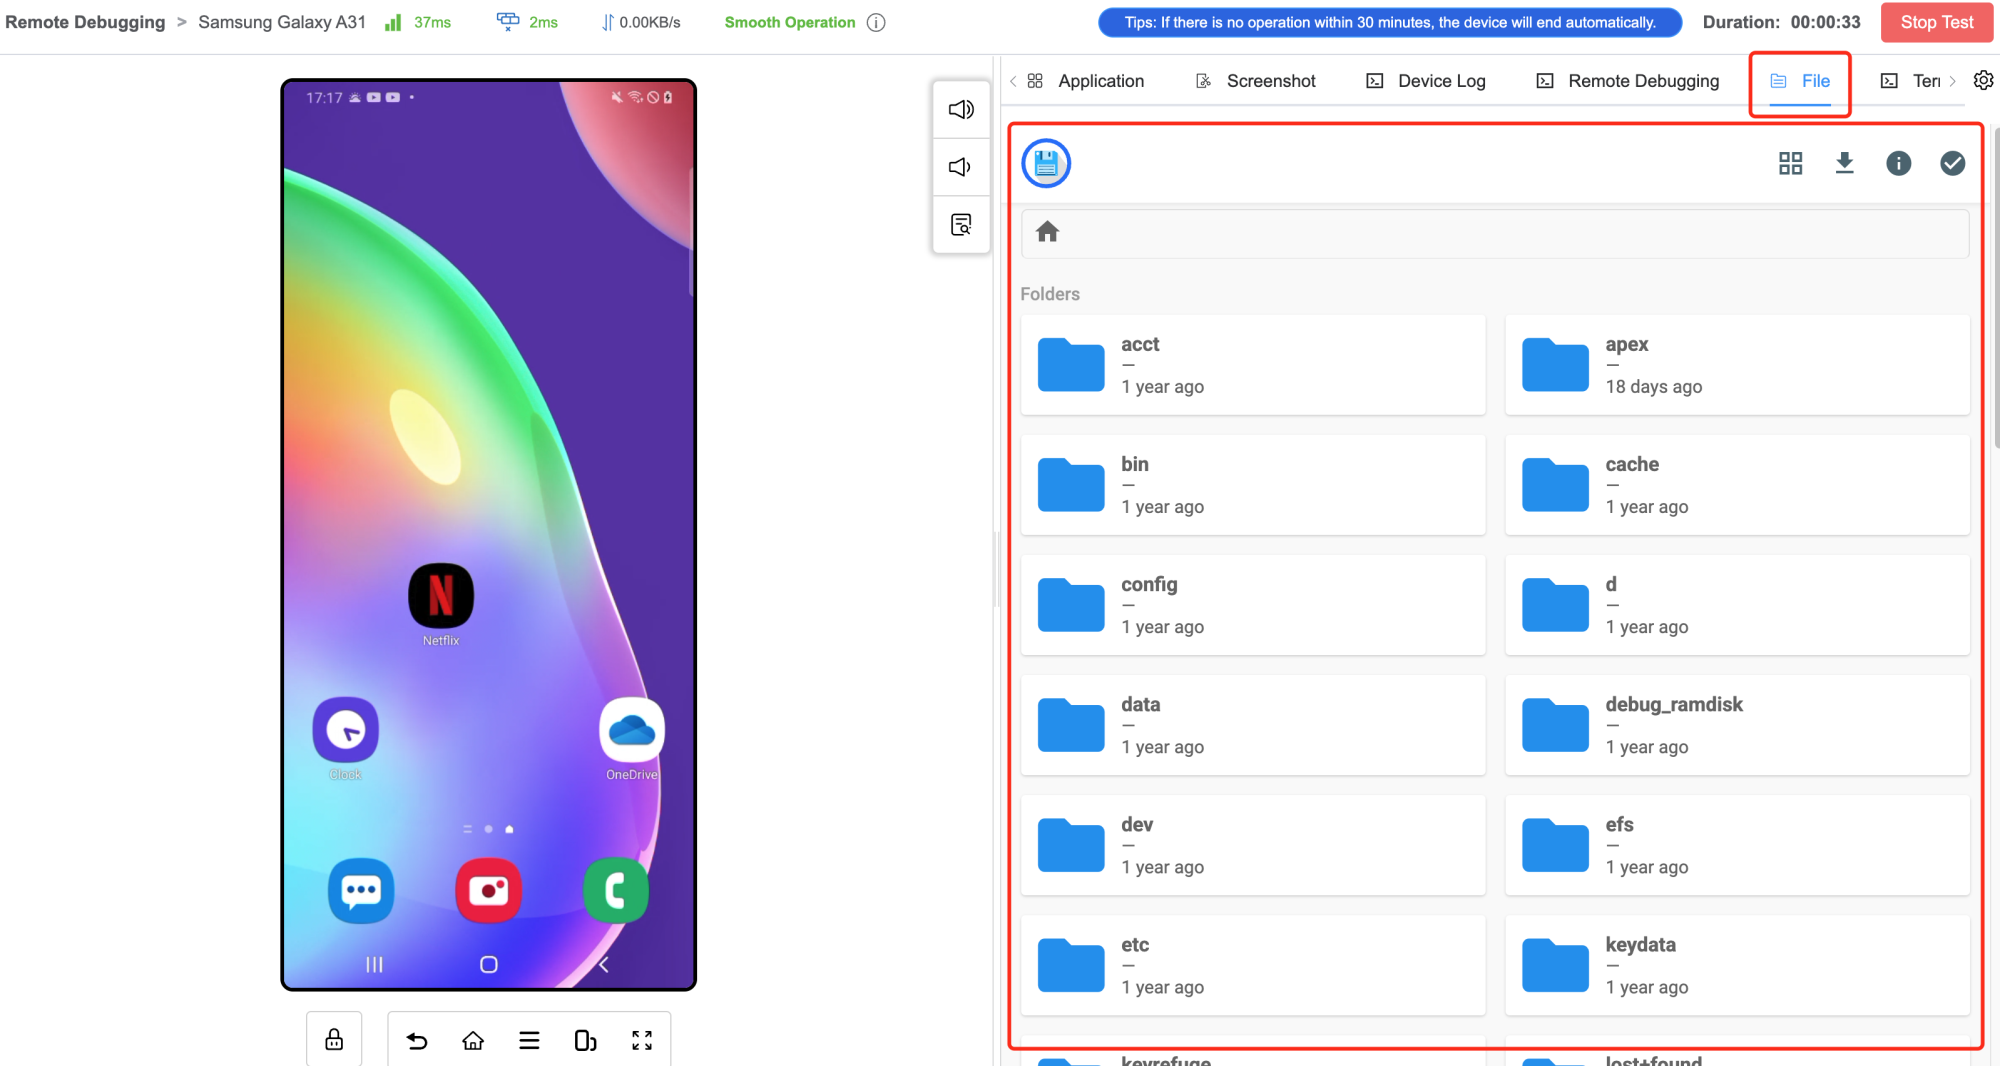Tap the home control below phone

click(x=473, y=1041)
